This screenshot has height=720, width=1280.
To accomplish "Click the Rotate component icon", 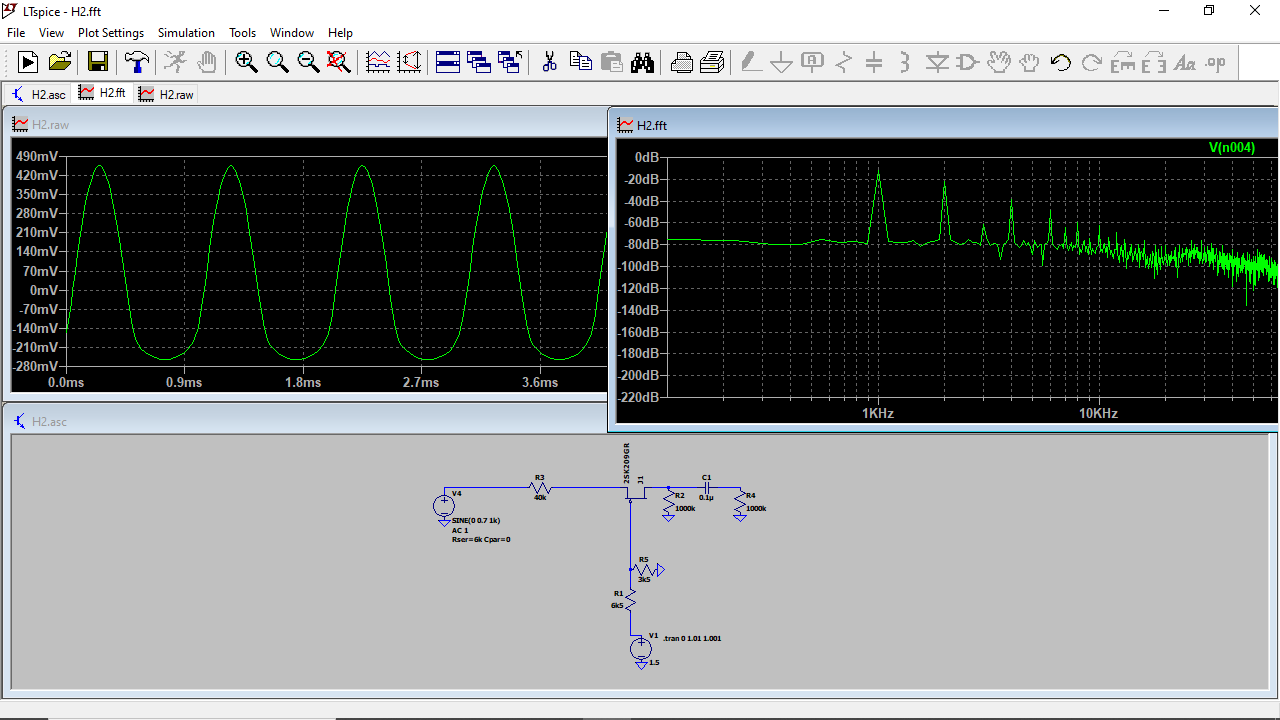I will [x=1123, y=62].
